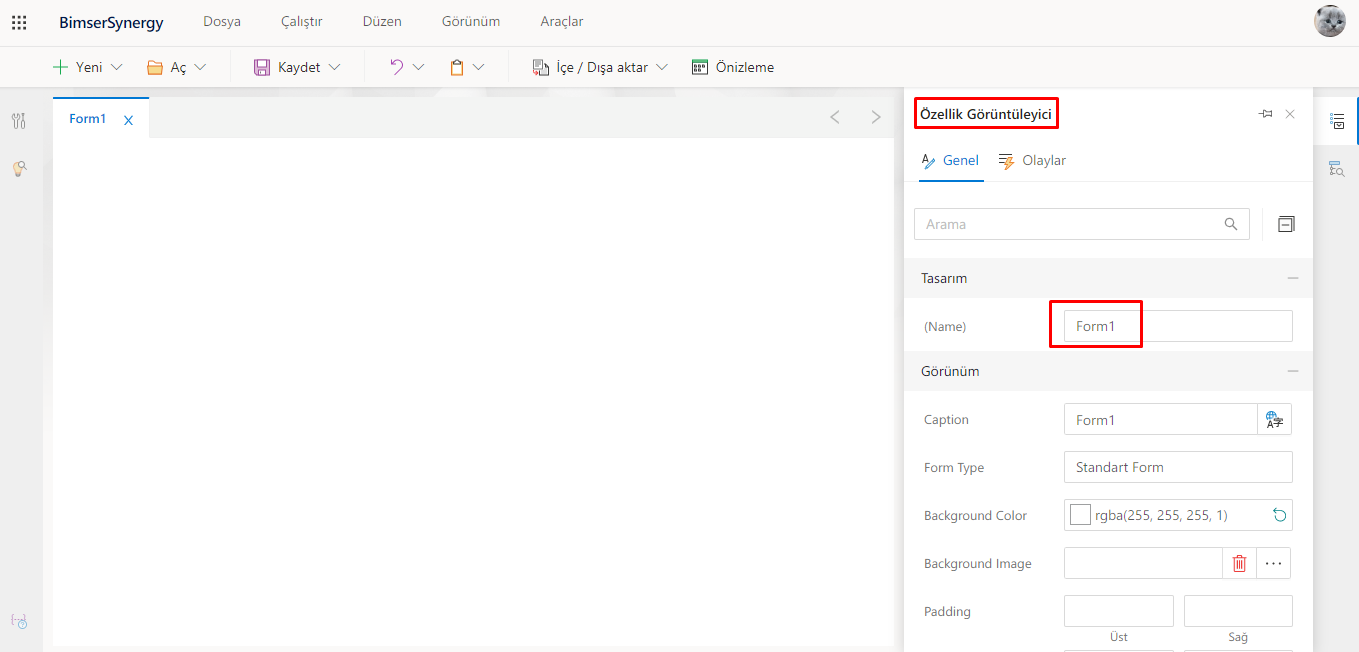
Task: Click the Form Type input field
Action: click(1177, 468)
